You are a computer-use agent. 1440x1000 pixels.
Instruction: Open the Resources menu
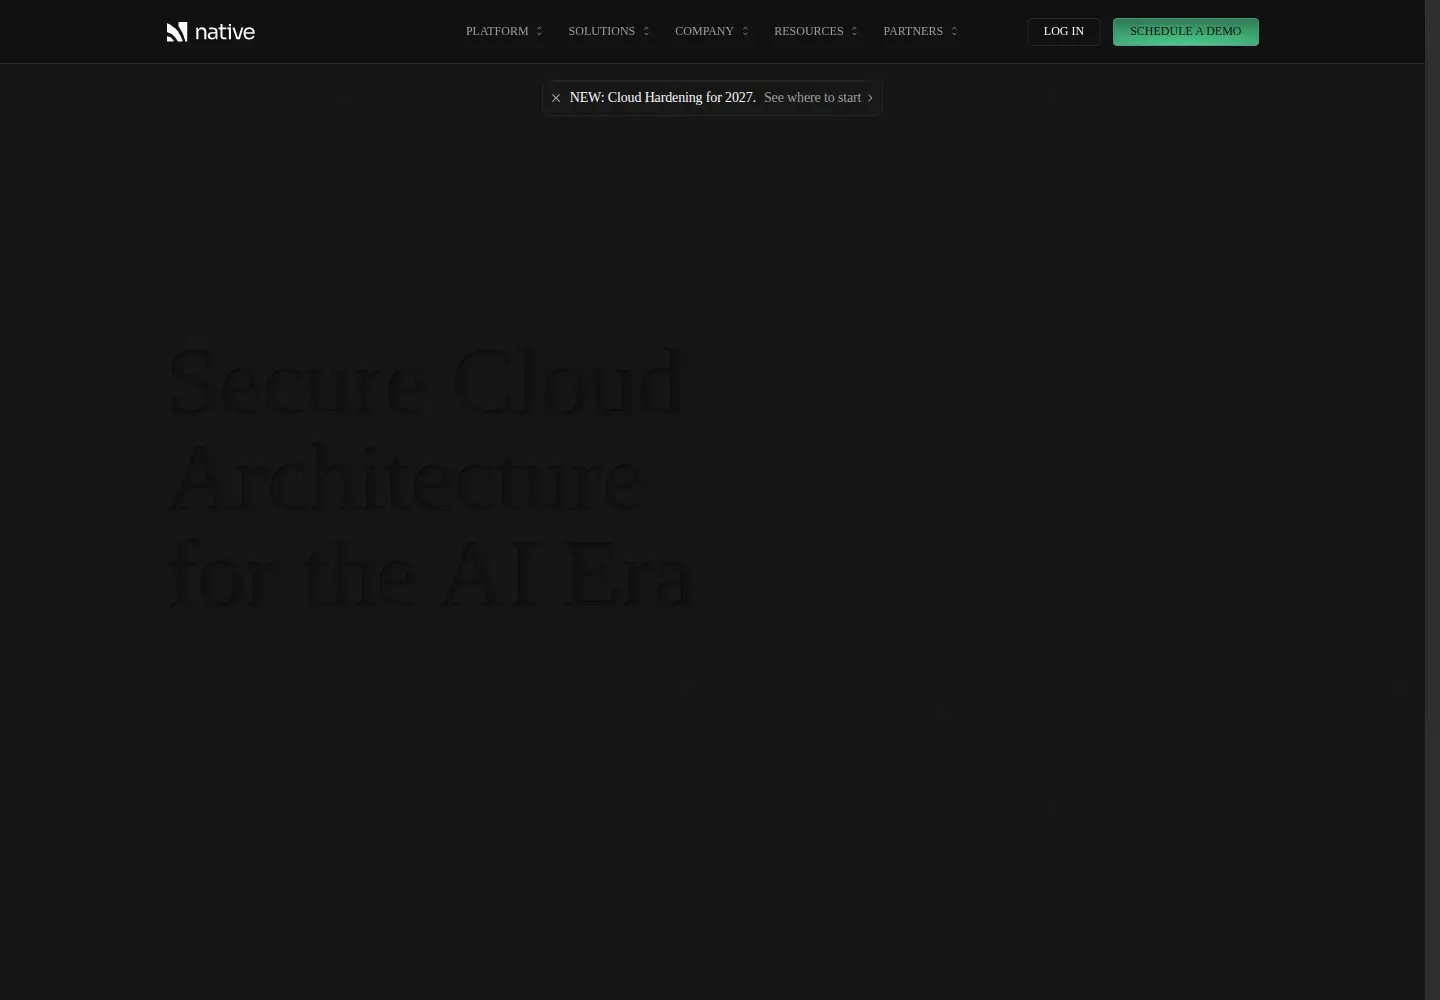pyautogui.click(x=815, y=31)
